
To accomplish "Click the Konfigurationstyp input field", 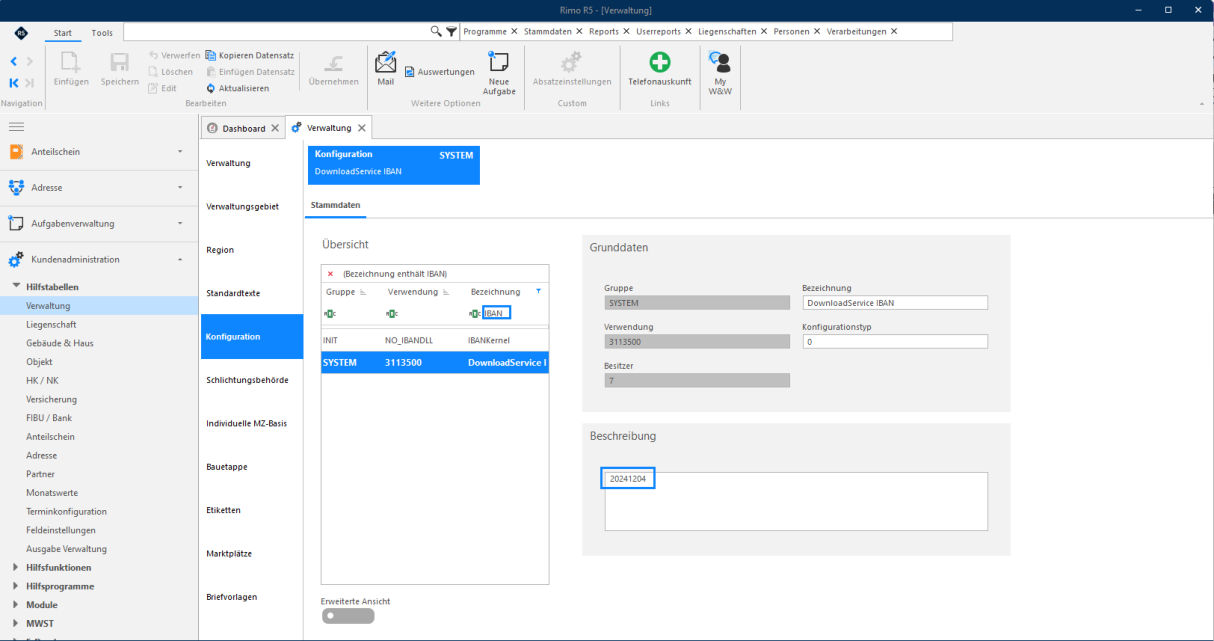I will tap(895, 341).
